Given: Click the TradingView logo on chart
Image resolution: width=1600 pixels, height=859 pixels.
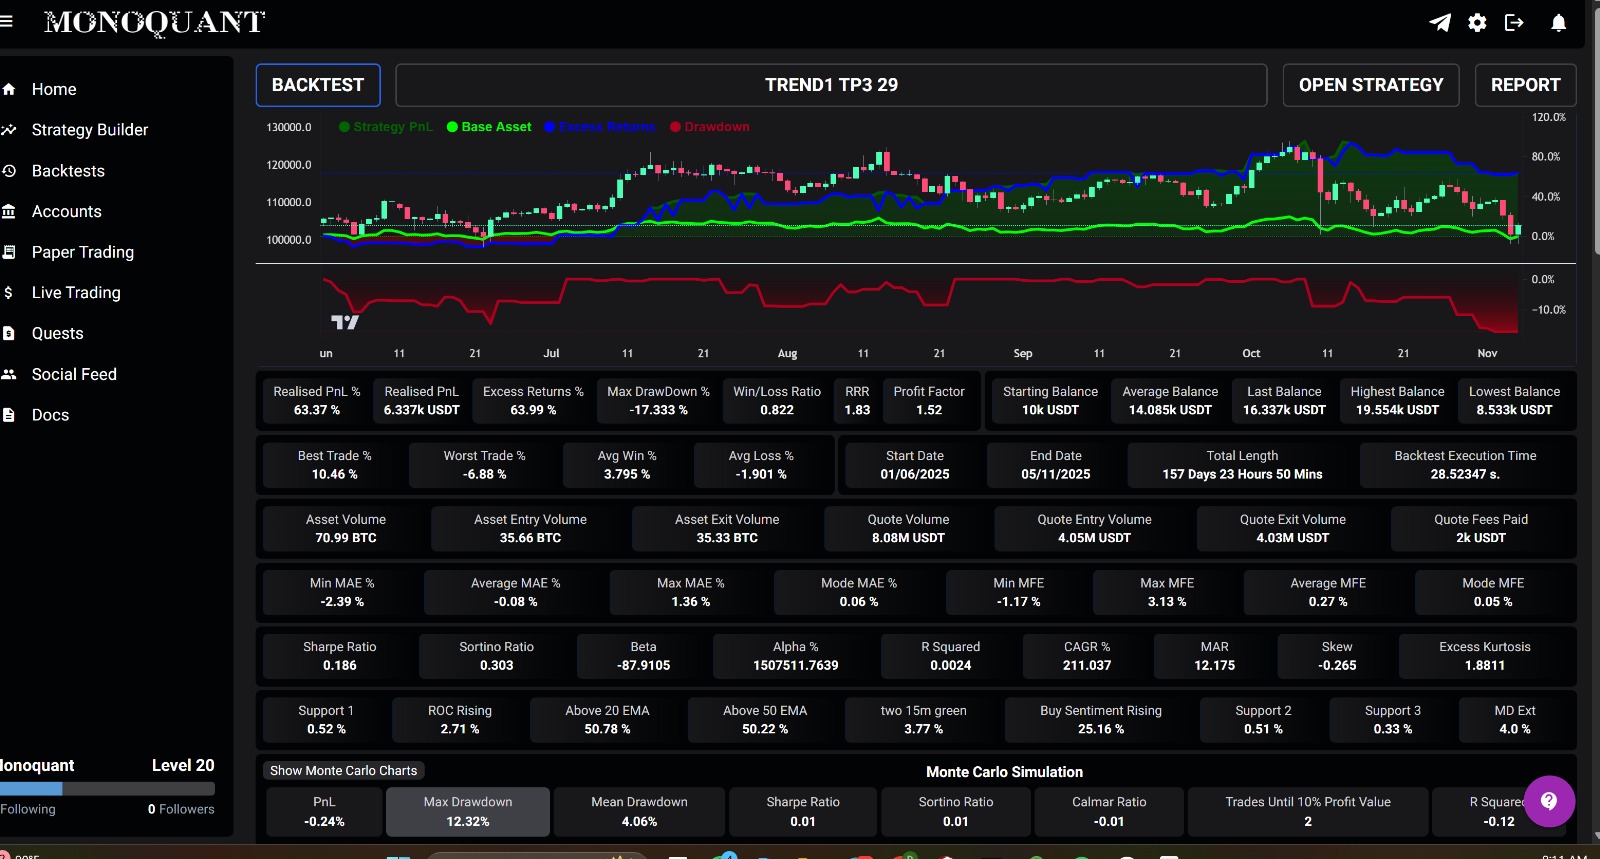Looking at the screenshot, I should point(345,322).
